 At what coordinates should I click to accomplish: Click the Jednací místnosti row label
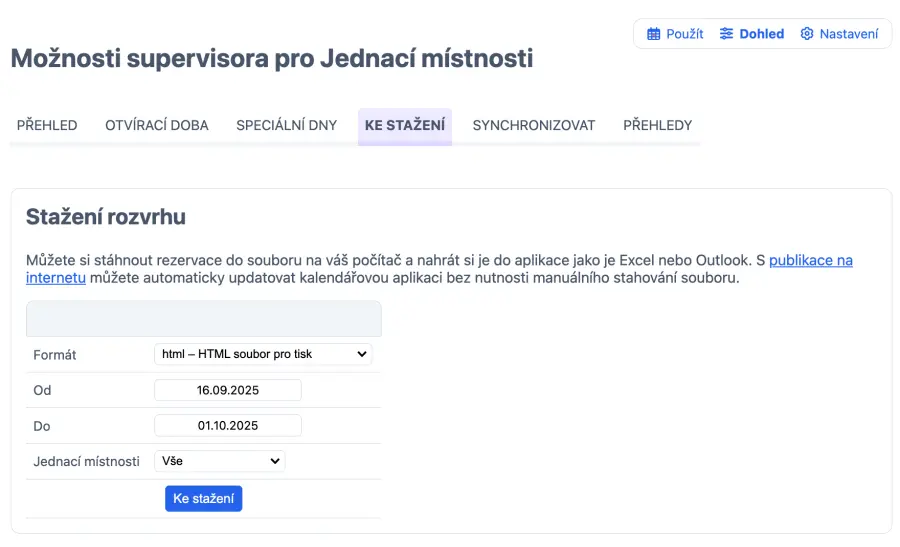coord(86,461)
